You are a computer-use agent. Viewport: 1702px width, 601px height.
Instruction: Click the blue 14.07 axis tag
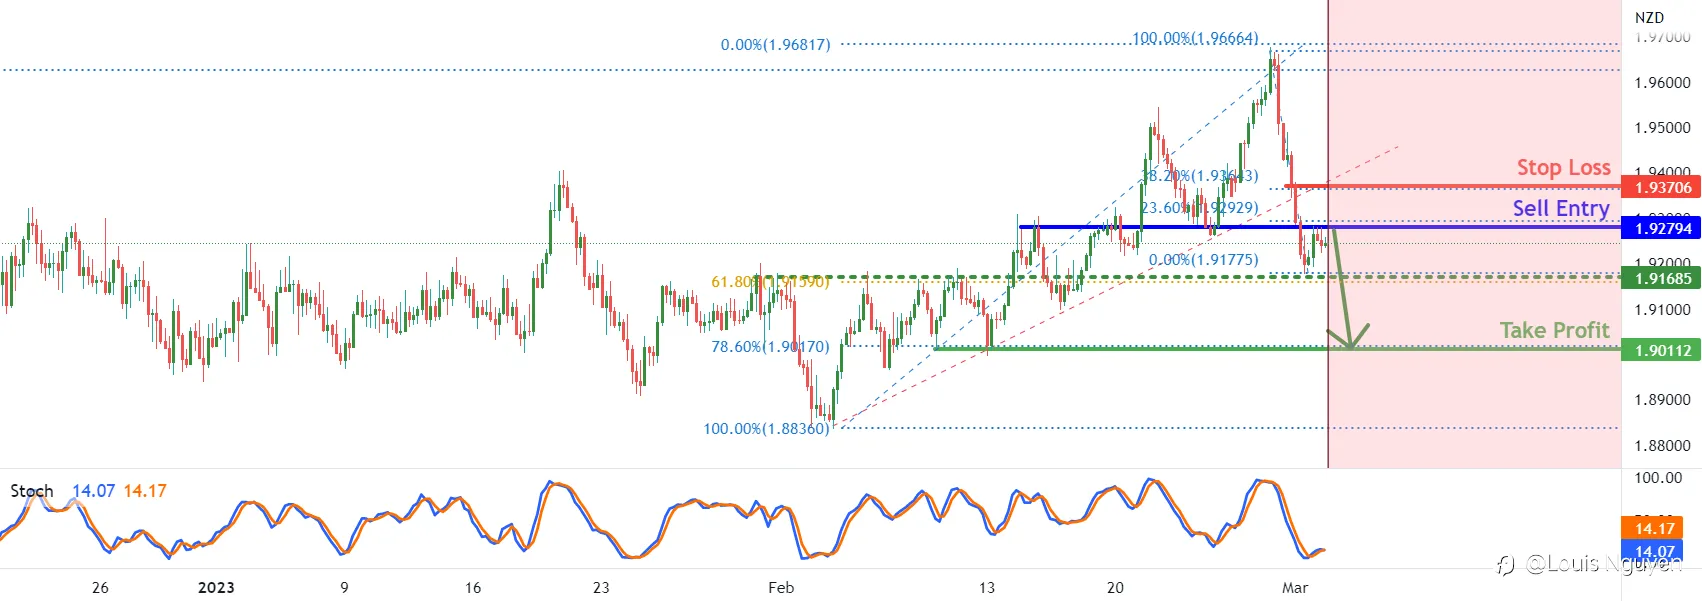(x=1654, y=551)
